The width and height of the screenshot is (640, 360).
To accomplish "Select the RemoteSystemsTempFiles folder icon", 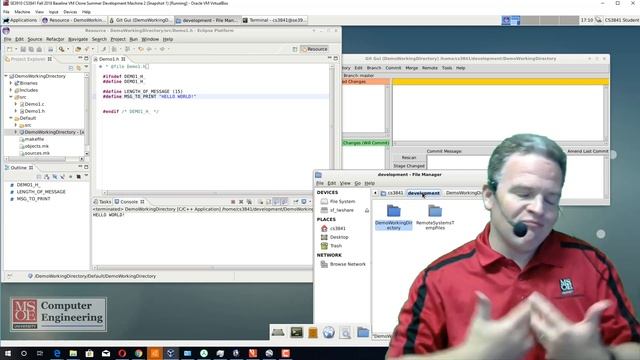I will (x=435, y=211).
